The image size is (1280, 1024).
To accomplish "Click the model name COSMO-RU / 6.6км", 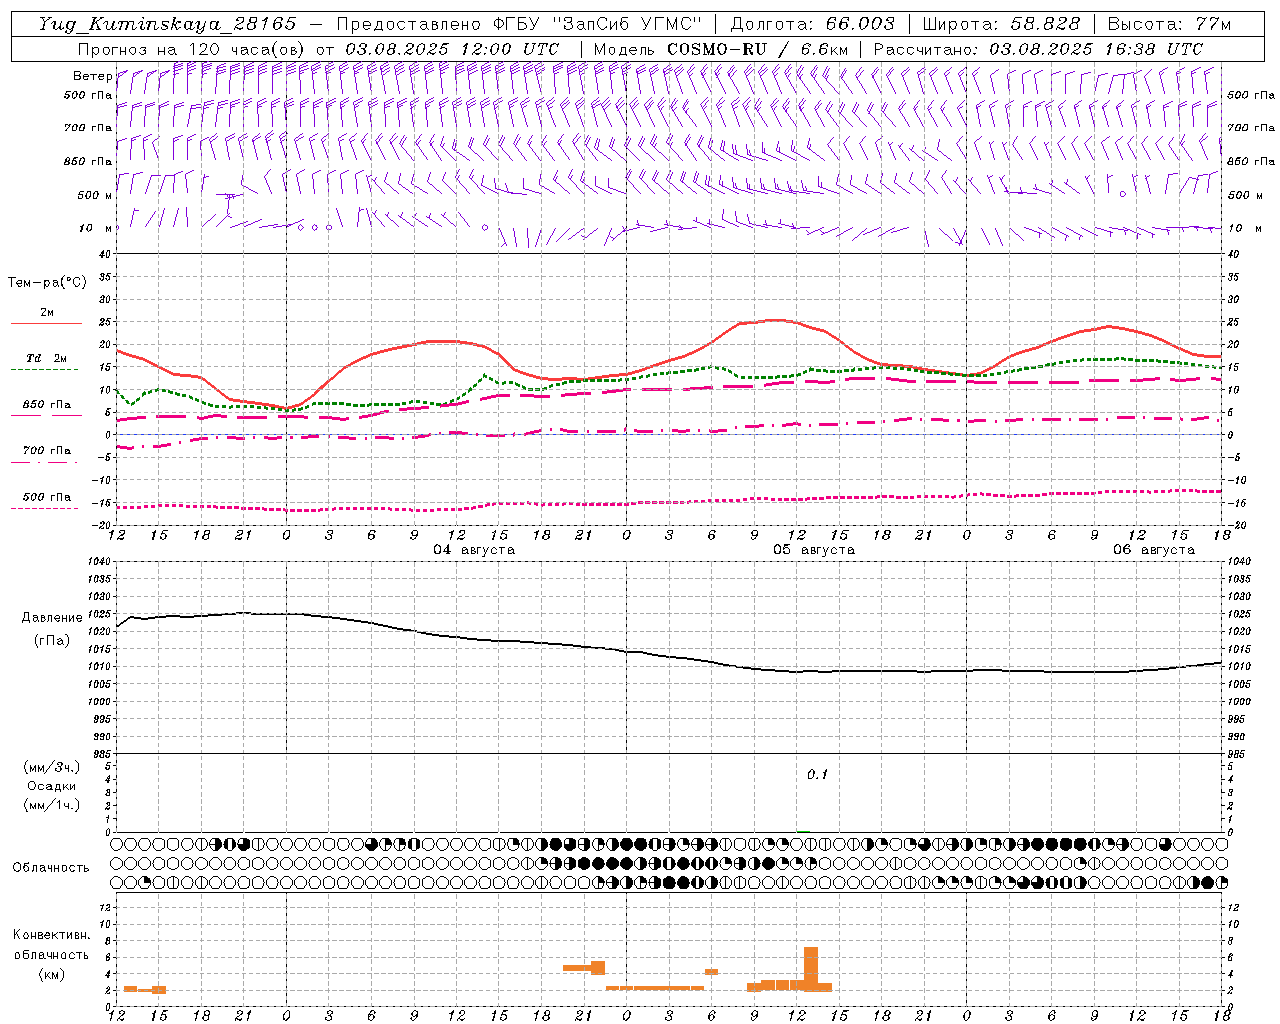I will [x=757, y=49].
